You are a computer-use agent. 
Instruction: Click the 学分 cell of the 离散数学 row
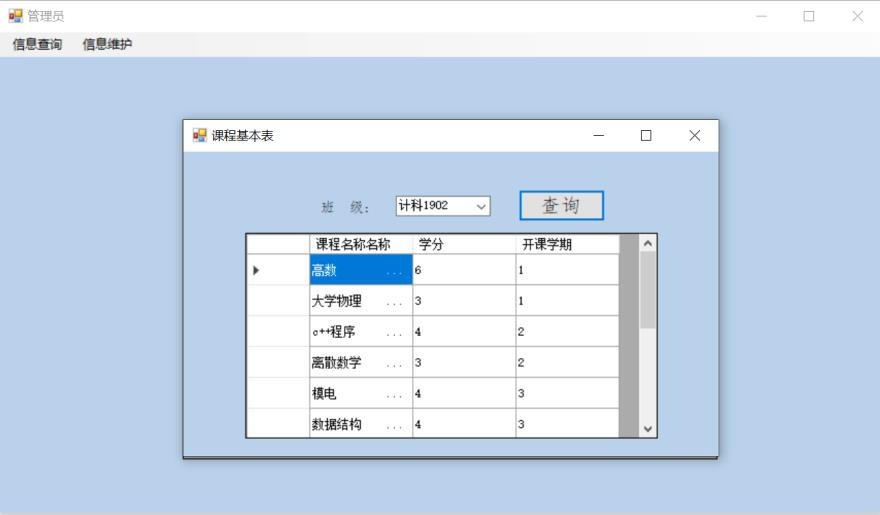point(464,362)
